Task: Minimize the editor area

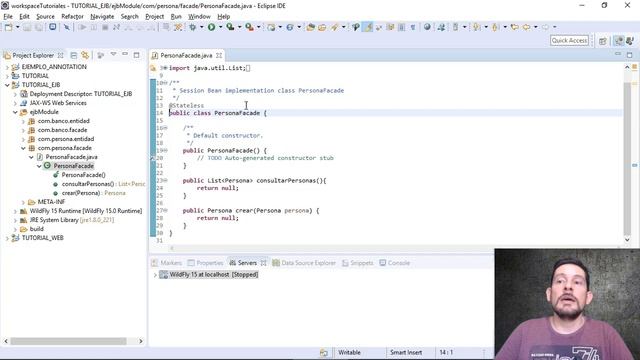Action: point(618,54)
